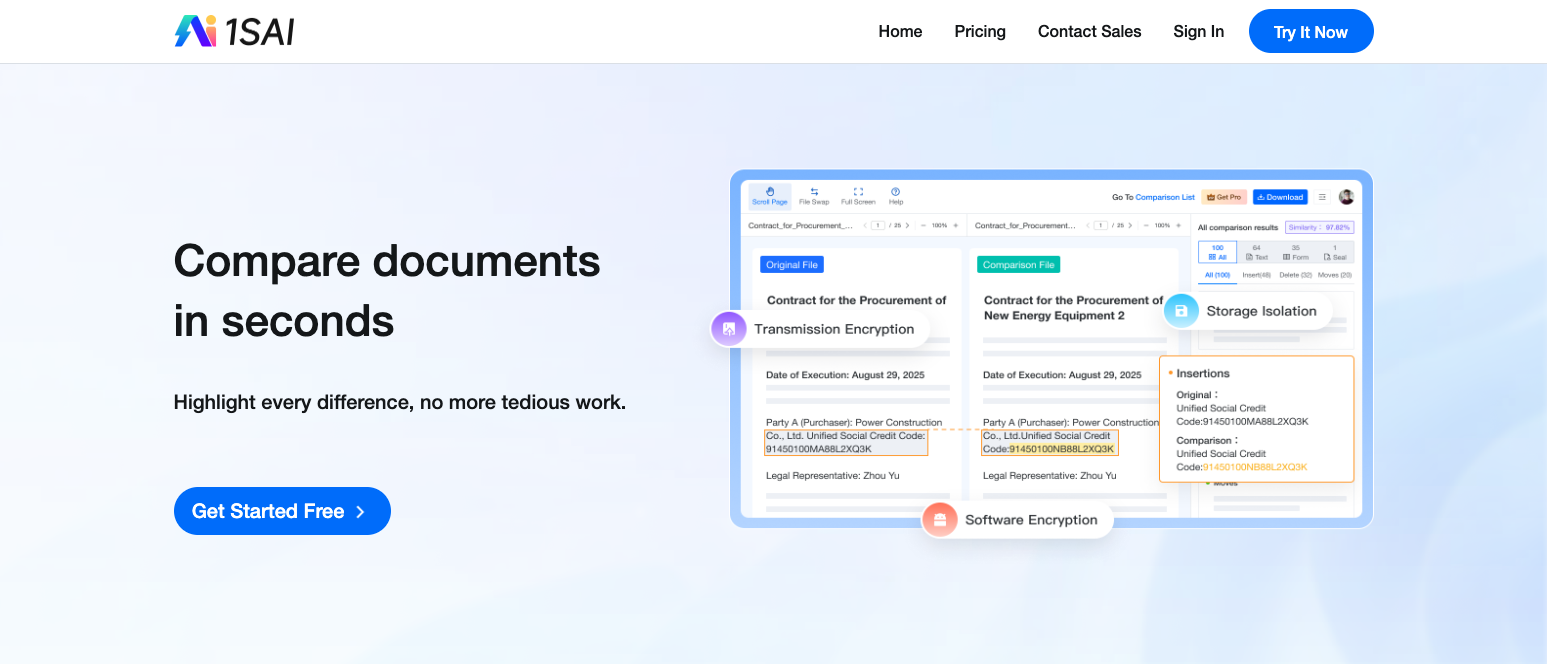
Task: Click the Get Pro button
Action: coord(1225,197)
